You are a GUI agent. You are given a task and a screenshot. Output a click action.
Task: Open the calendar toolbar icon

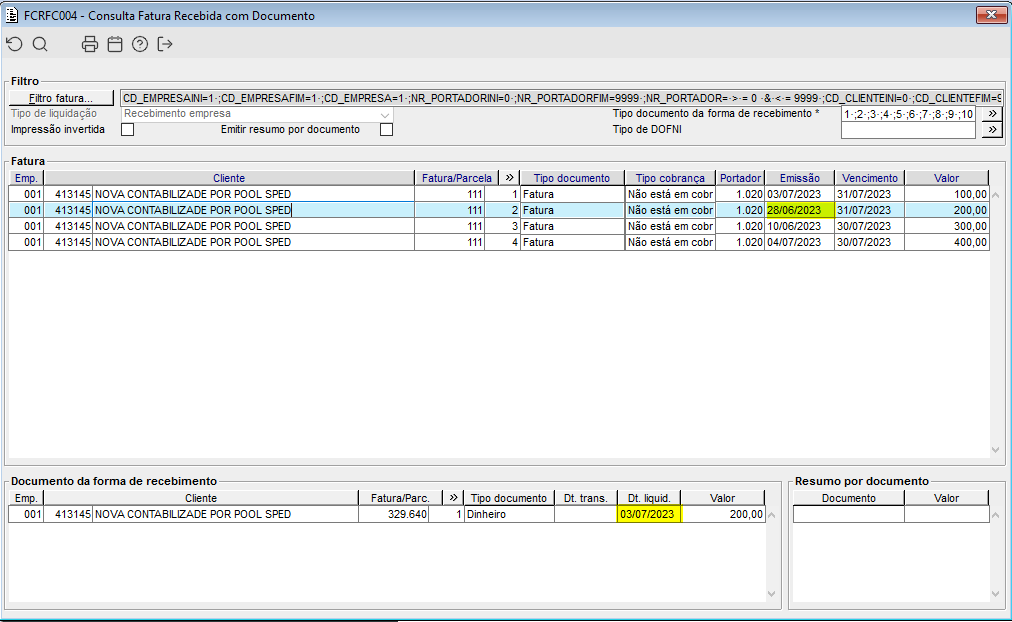click(115, 44)
